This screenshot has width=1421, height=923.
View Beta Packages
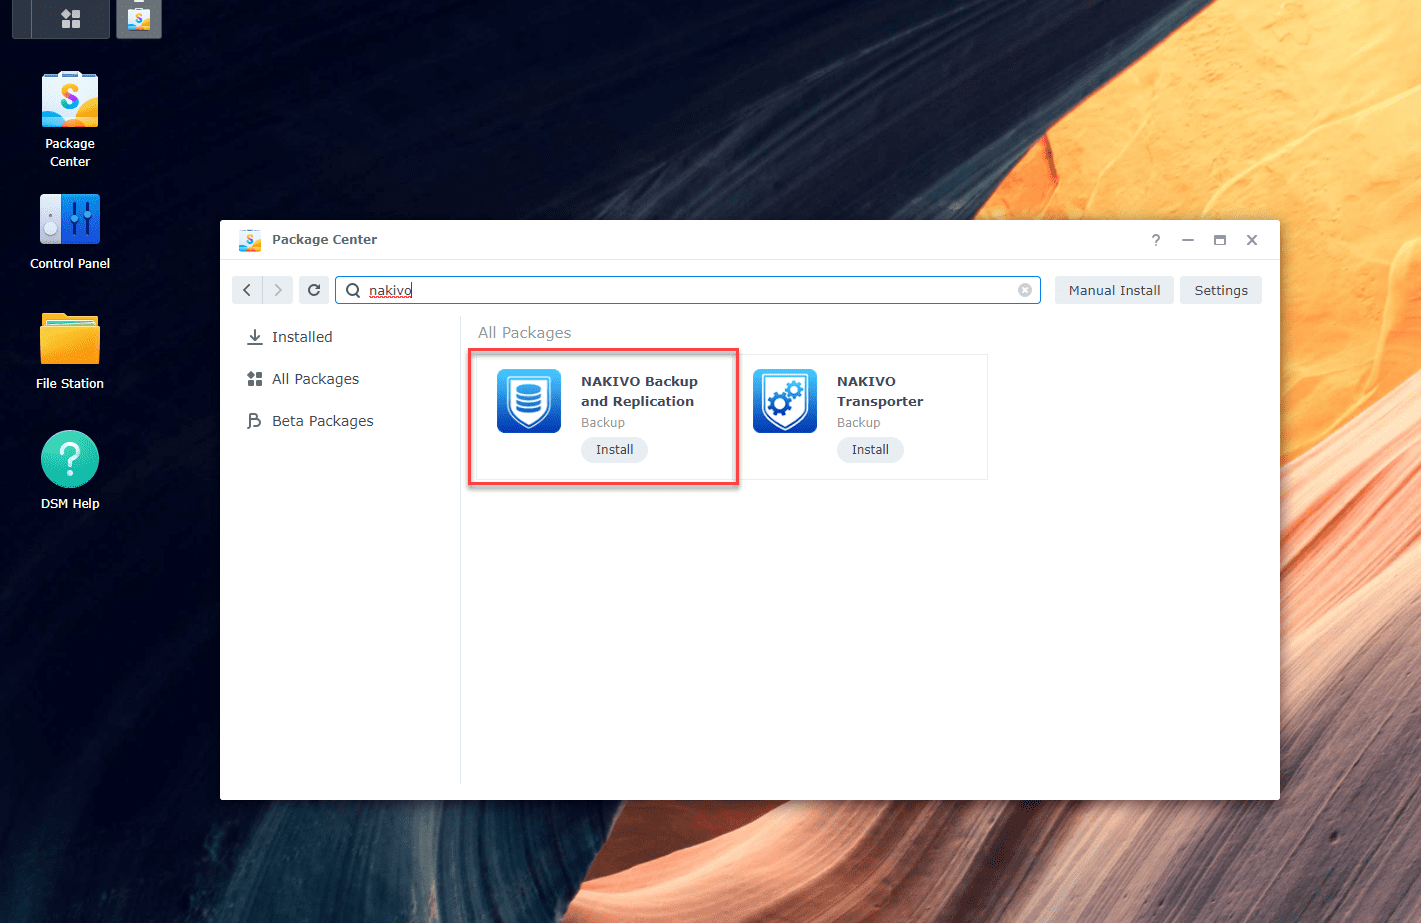(x=320, y=420)
